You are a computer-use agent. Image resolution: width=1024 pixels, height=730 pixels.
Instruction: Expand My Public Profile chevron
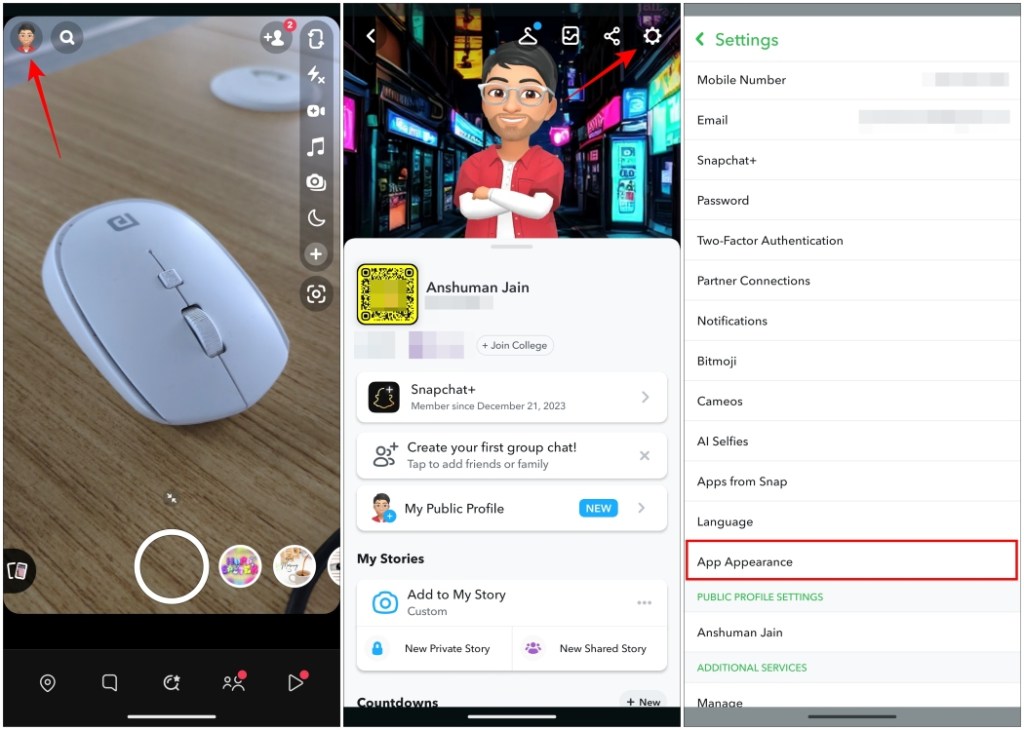(x=641, y=508)
